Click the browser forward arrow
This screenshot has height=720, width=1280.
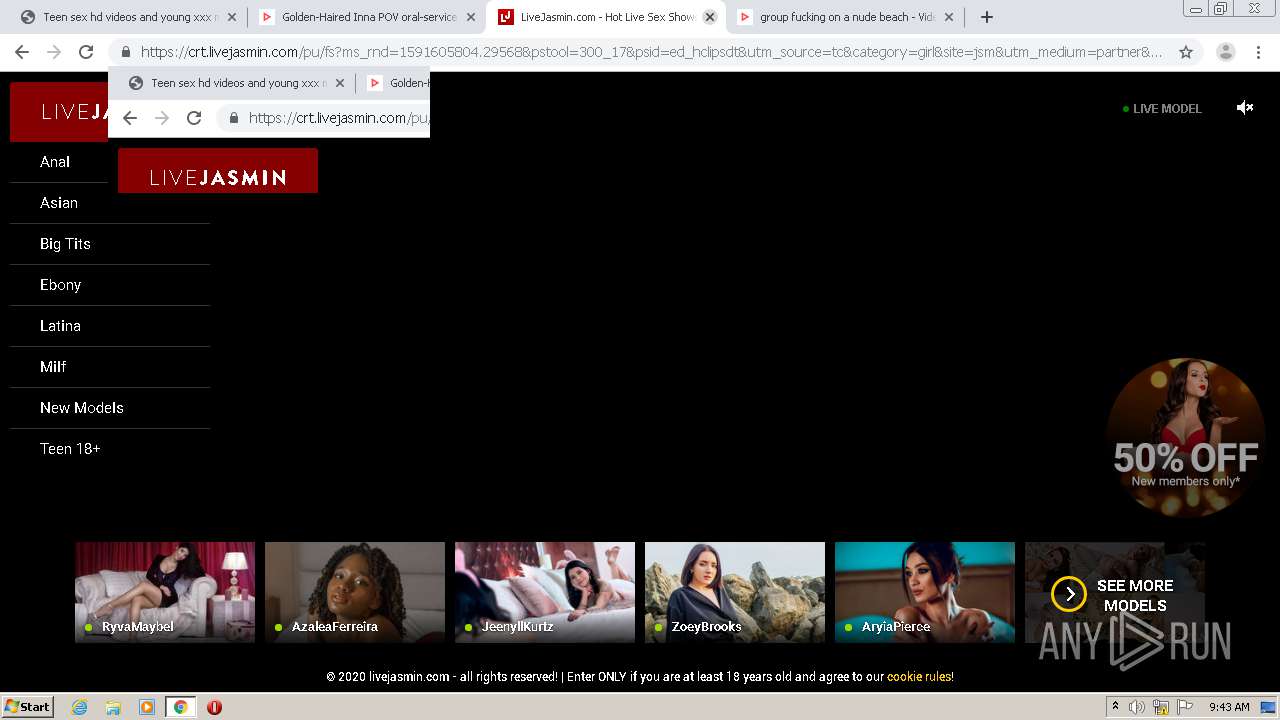(54, 52)
